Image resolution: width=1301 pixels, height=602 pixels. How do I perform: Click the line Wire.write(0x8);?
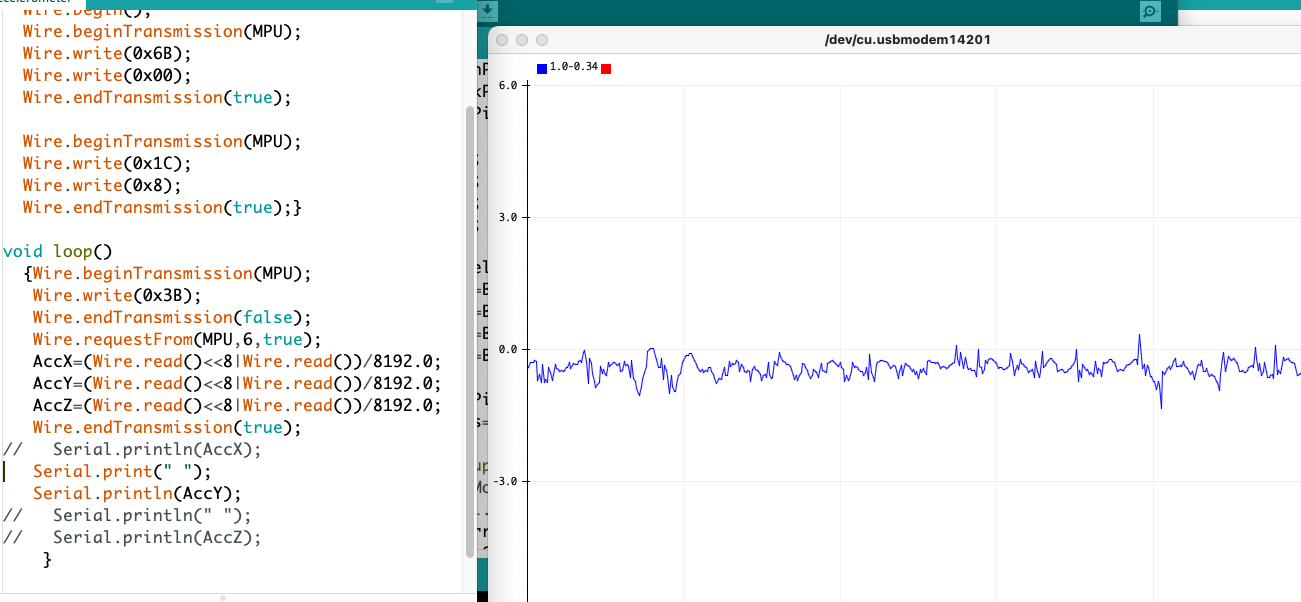[x=102, y=185]
